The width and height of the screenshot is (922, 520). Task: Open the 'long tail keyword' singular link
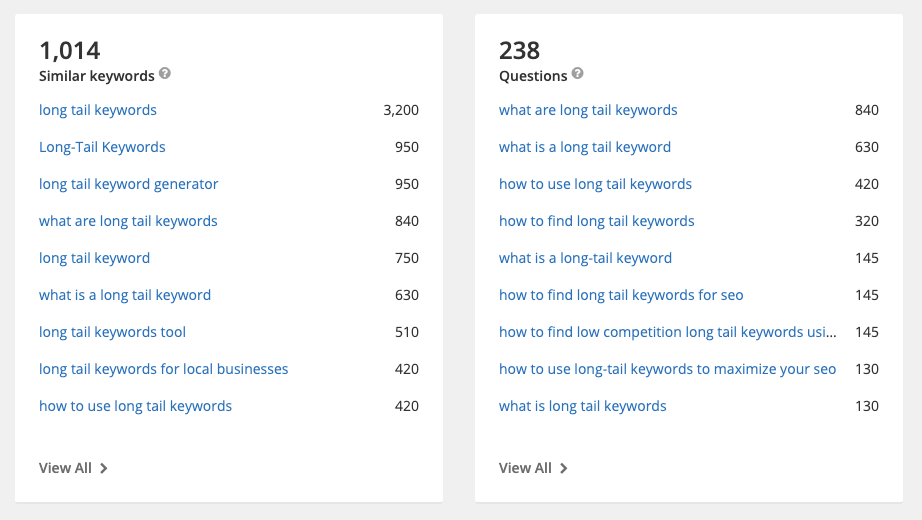(94, 258)
